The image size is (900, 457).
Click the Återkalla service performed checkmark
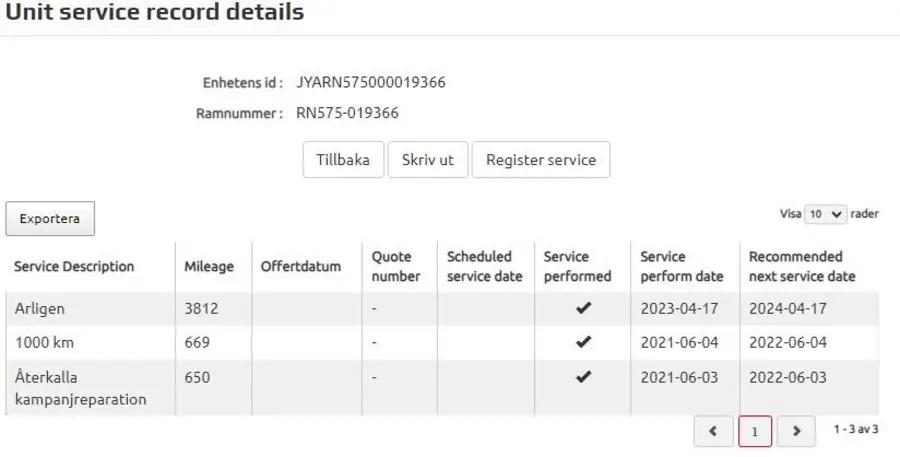point(583,377)
